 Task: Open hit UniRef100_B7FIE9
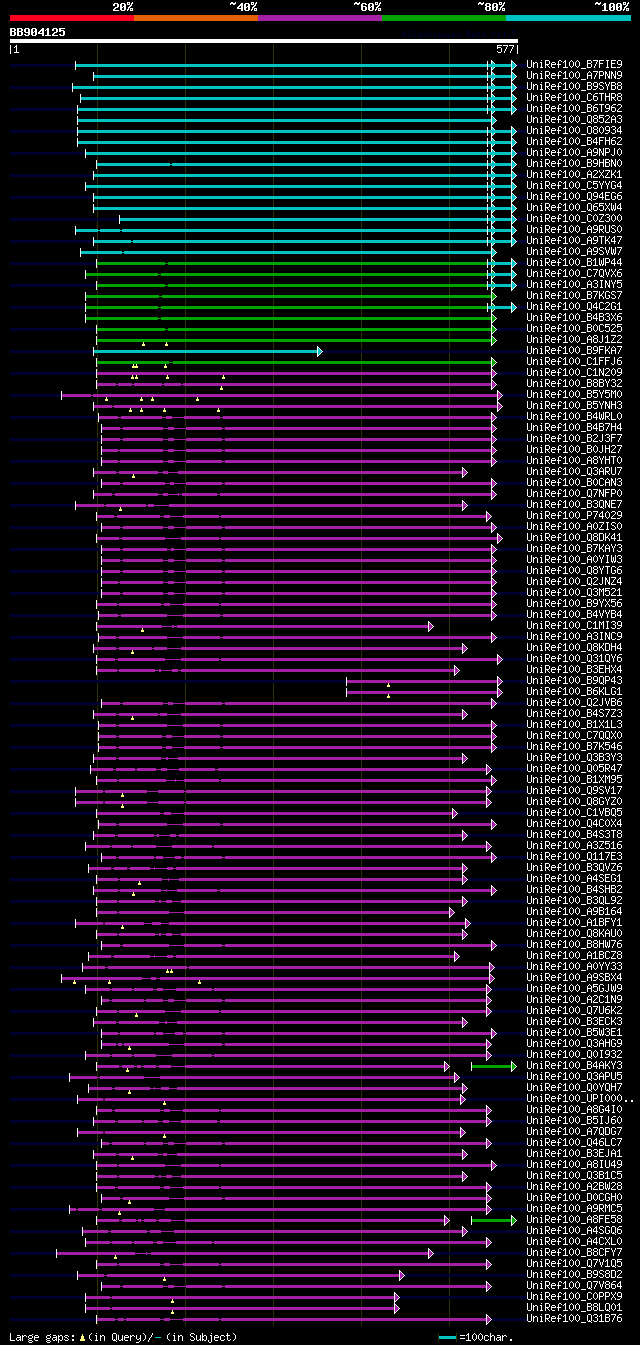coord(574,64)
